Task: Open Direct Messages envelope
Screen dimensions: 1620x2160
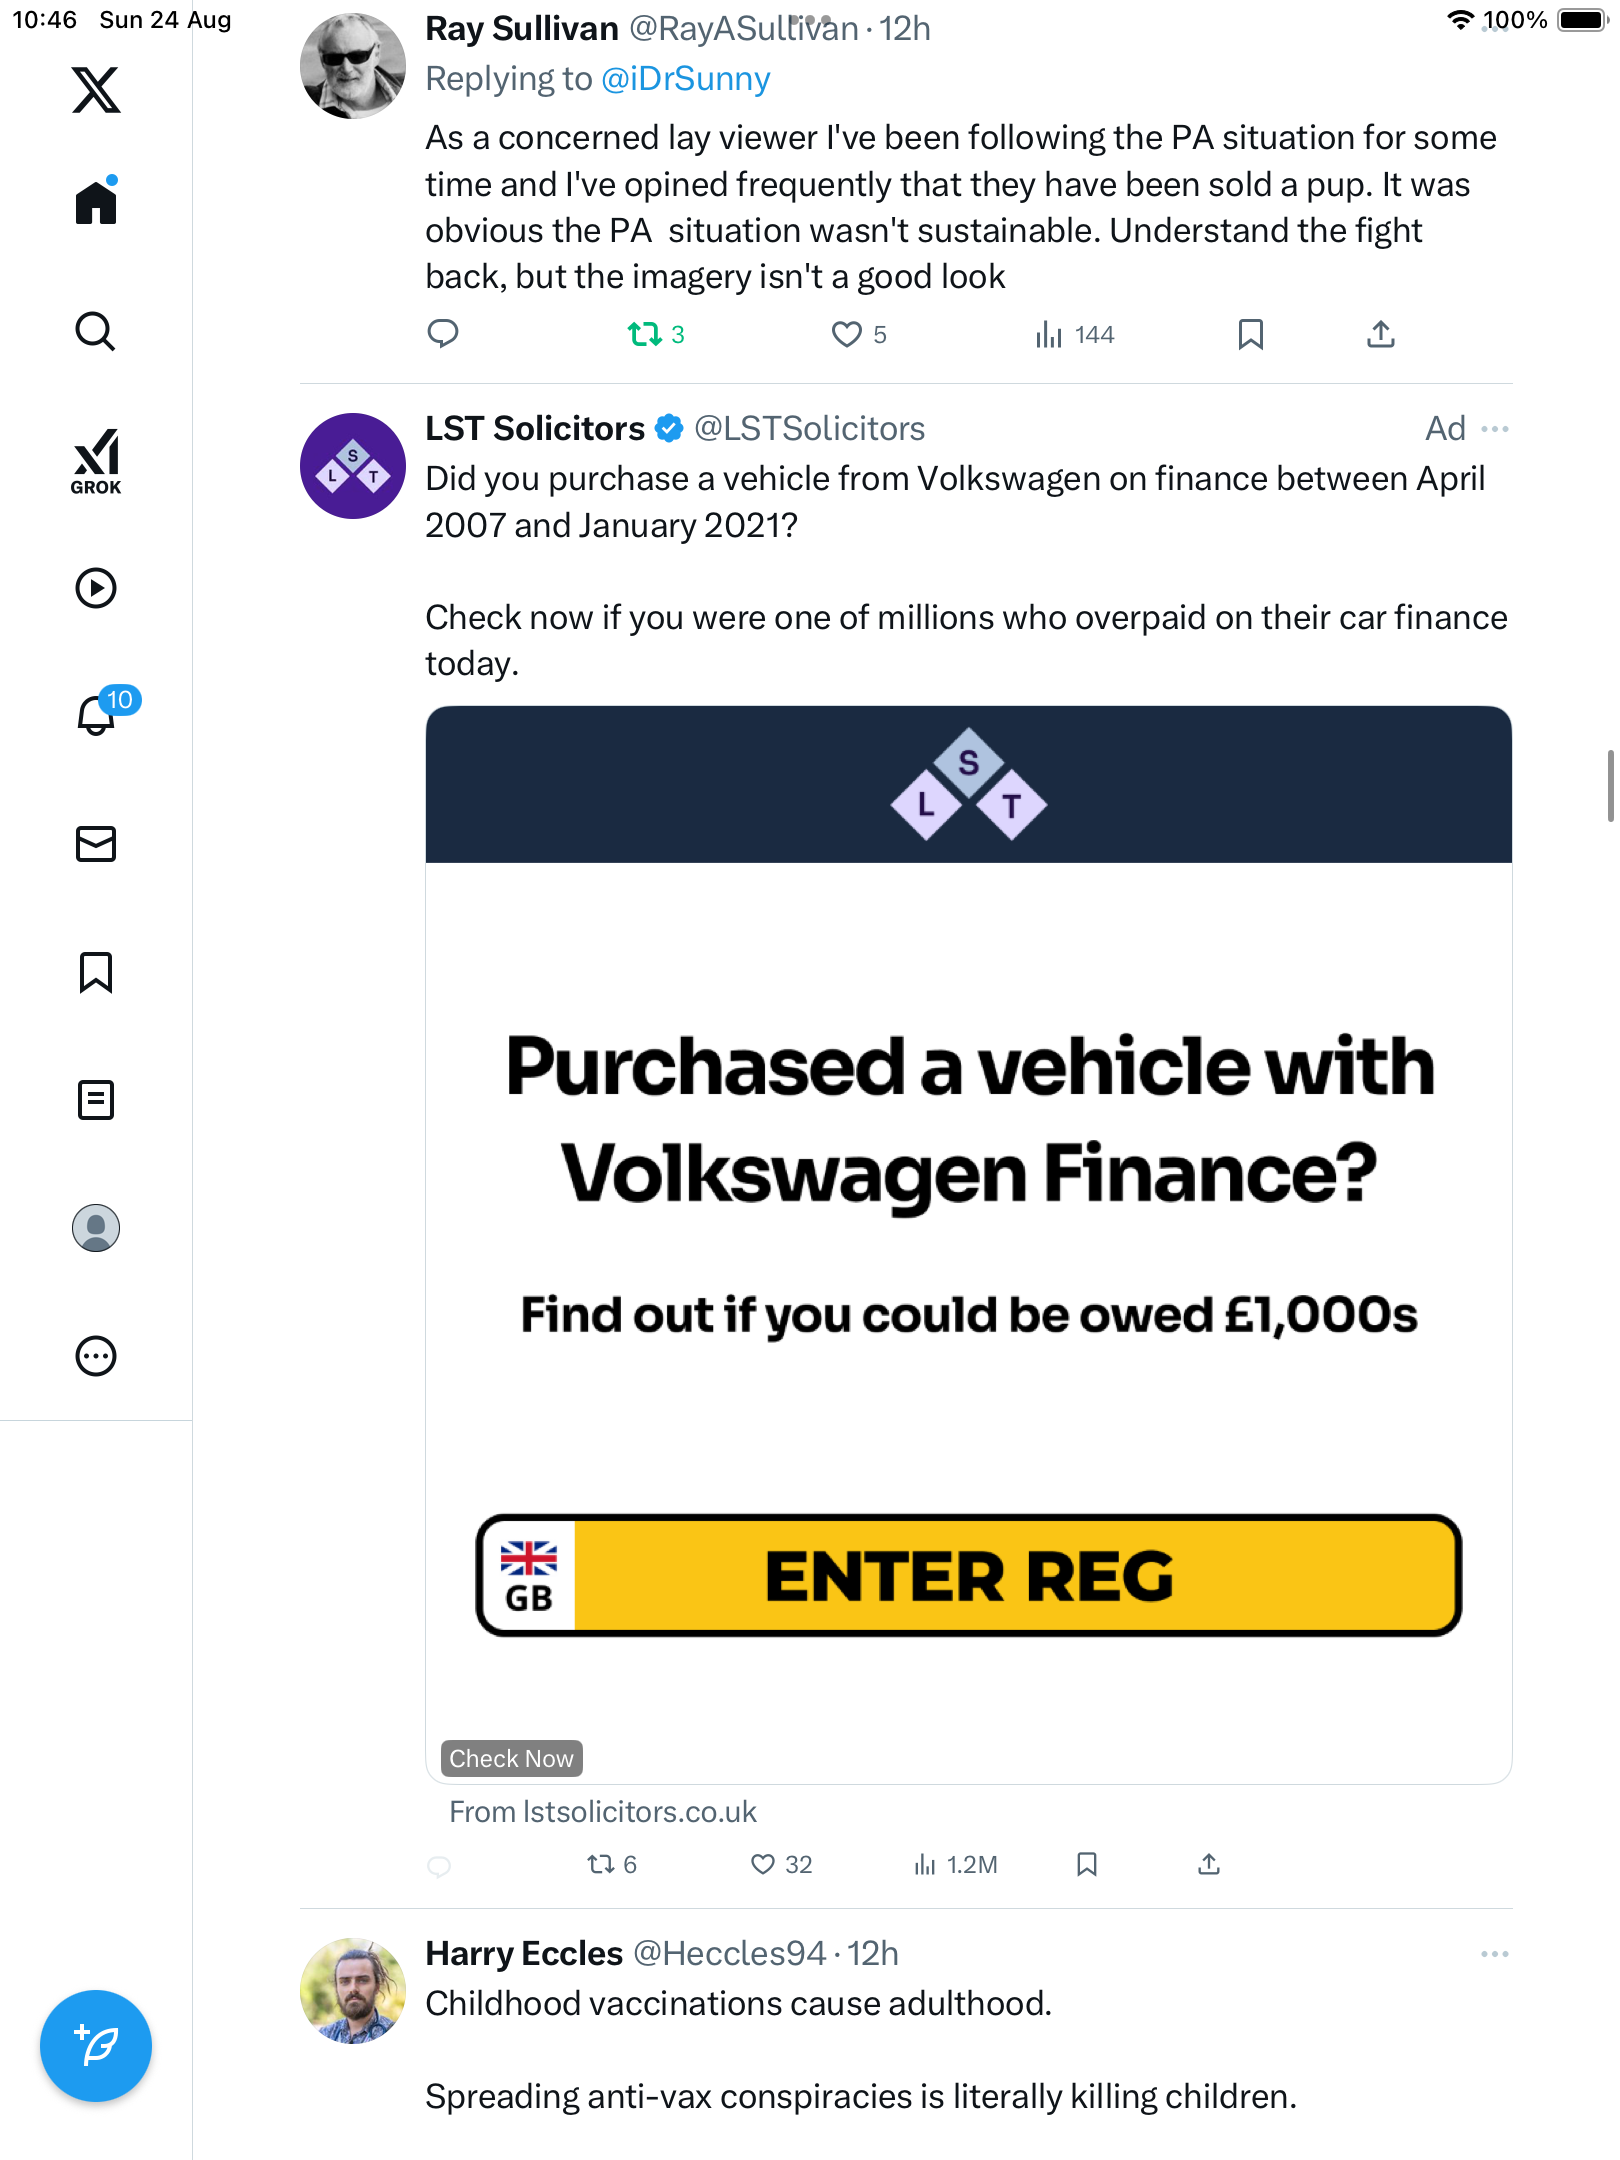Action: [x=96, y=844]
